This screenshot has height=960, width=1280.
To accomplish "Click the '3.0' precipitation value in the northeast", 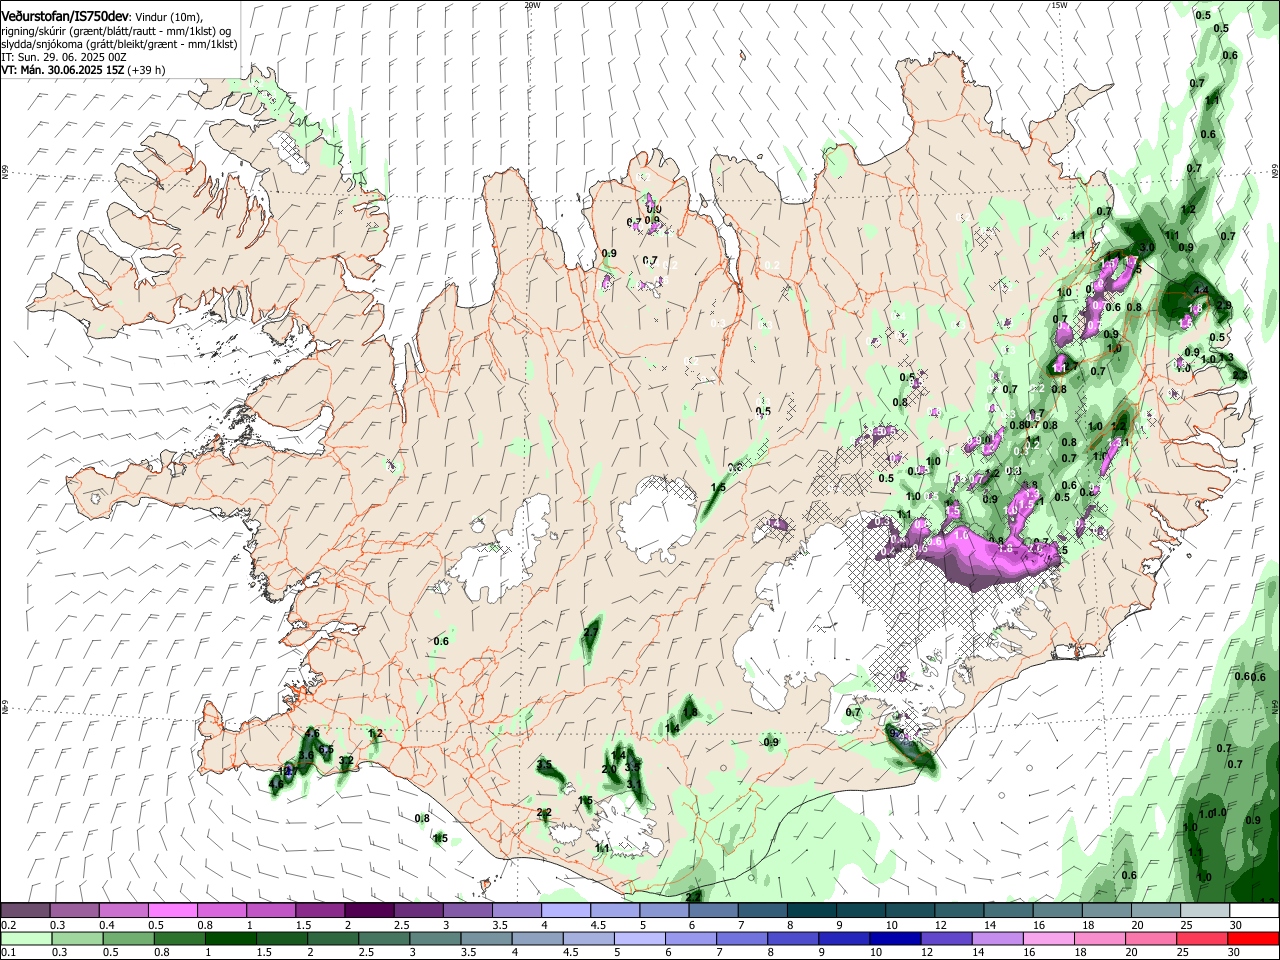I will (x=1147, y=247).
